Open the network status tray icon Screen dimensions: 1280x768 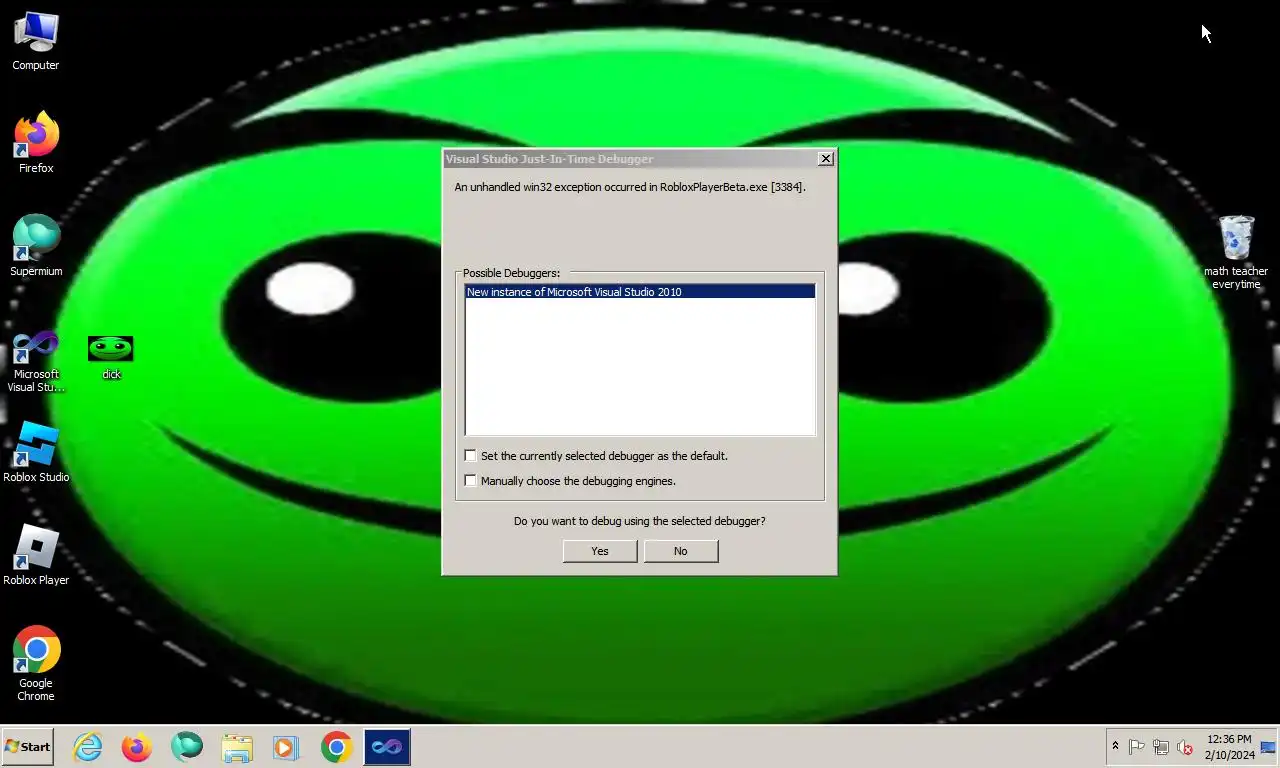click(x=1161, y=747)
